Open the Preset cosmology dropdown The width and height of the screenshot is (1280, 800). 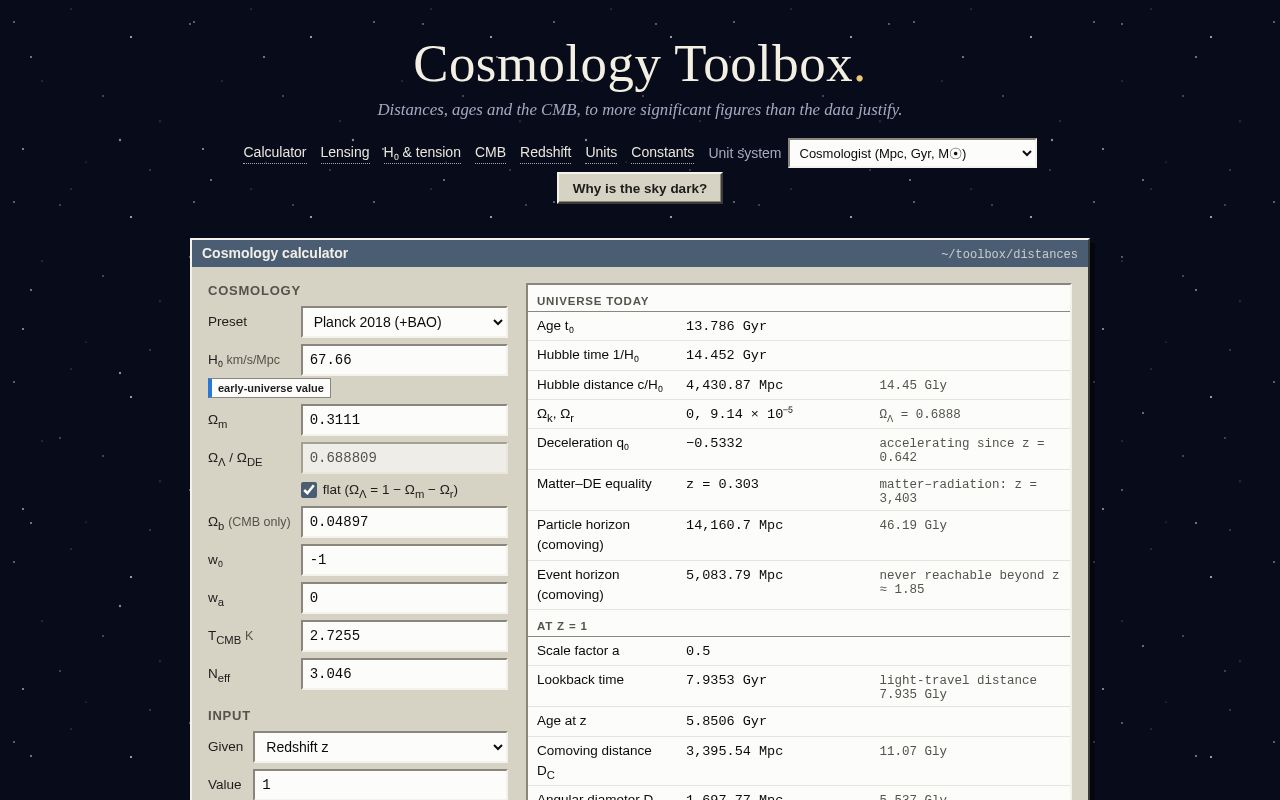404,322
